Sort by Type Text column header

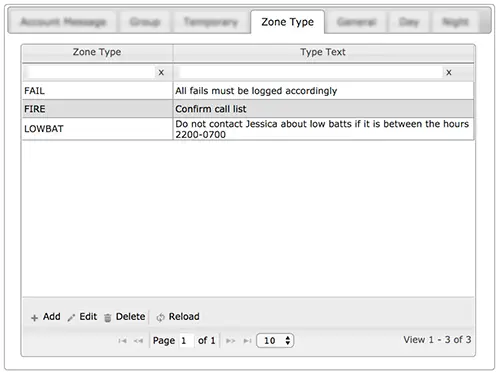[323, 52]
